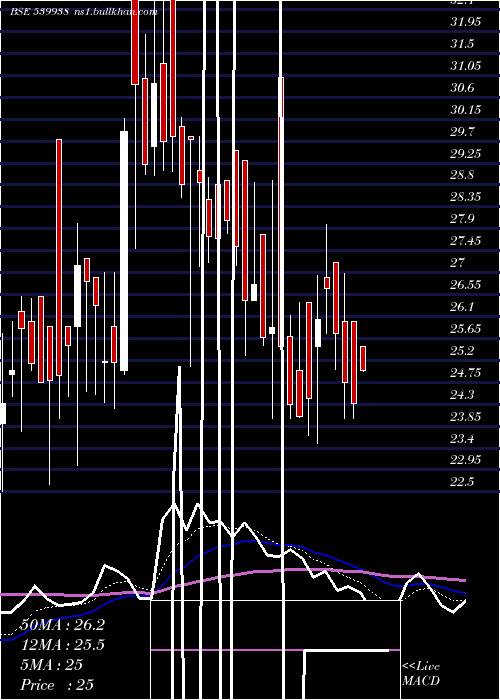The width and height of the screenshot is (500, 700).
Task: Click the 5MA : 25 readout
Action: [x=52, y=665]
